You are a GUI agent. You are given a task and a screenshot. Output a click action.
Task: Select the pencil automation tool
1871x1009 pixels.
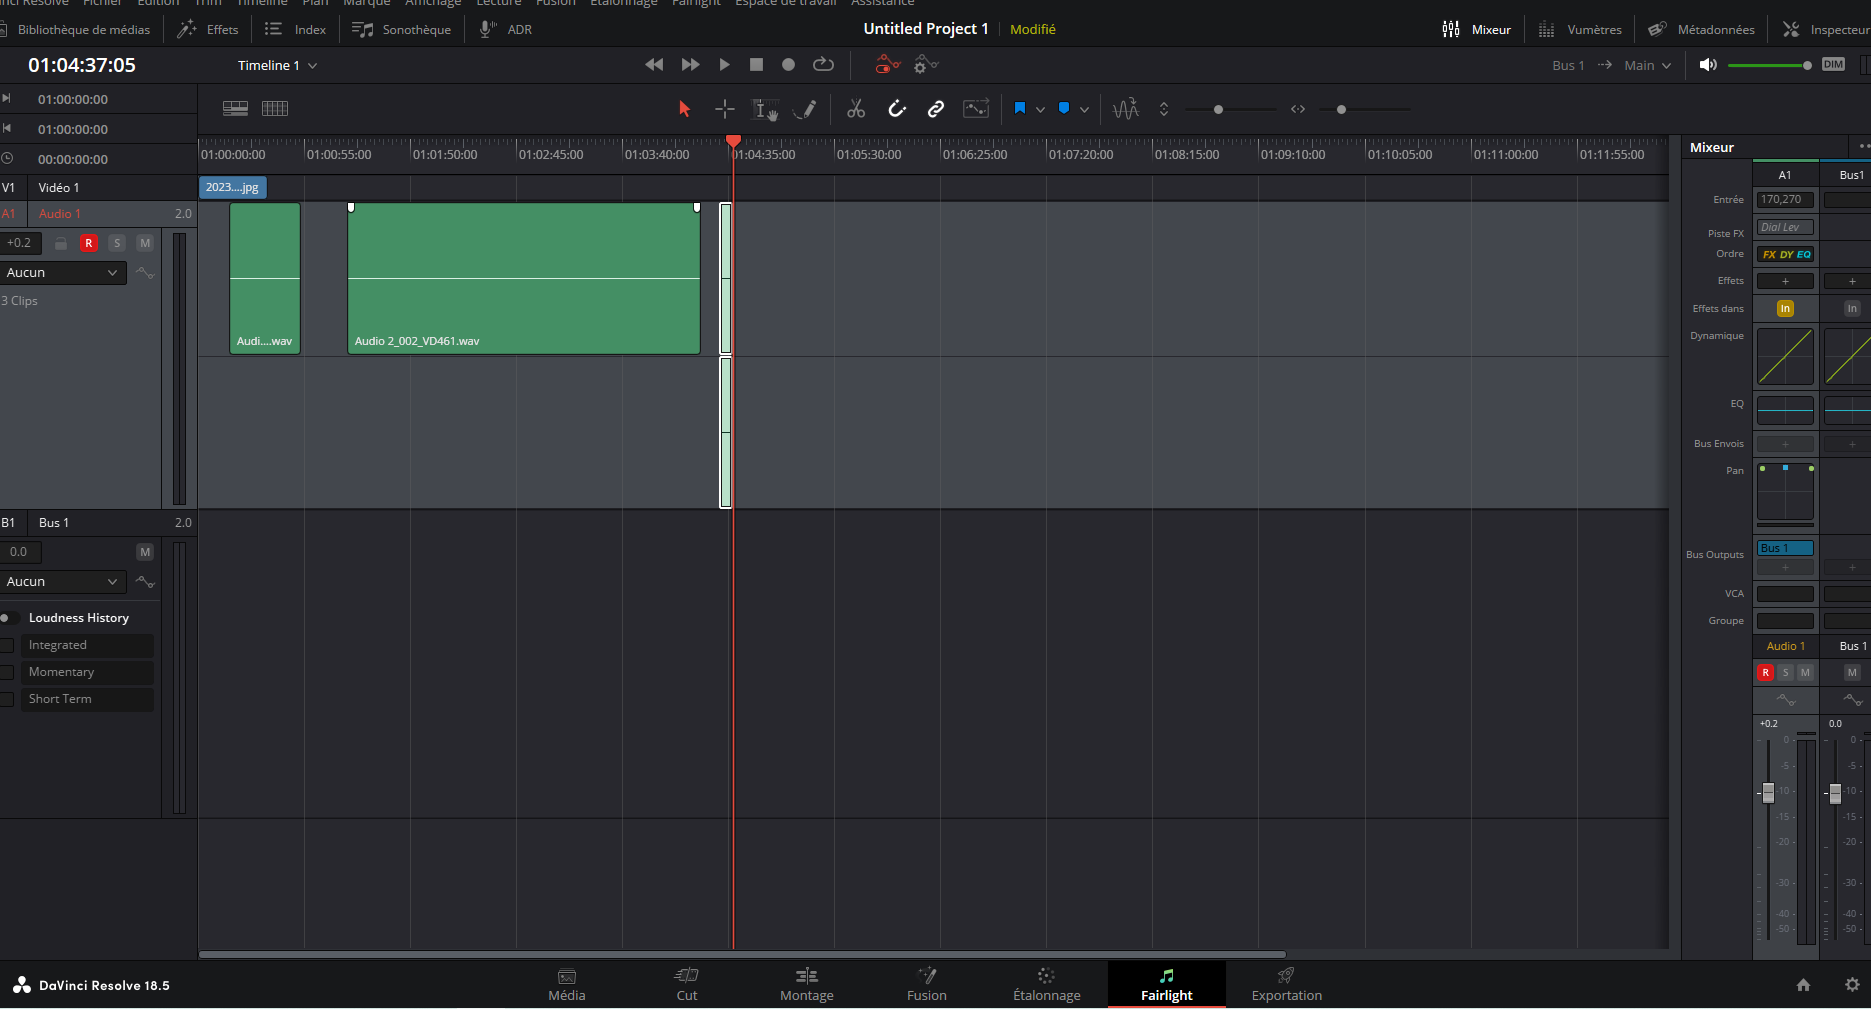click(x=805, y=109)
